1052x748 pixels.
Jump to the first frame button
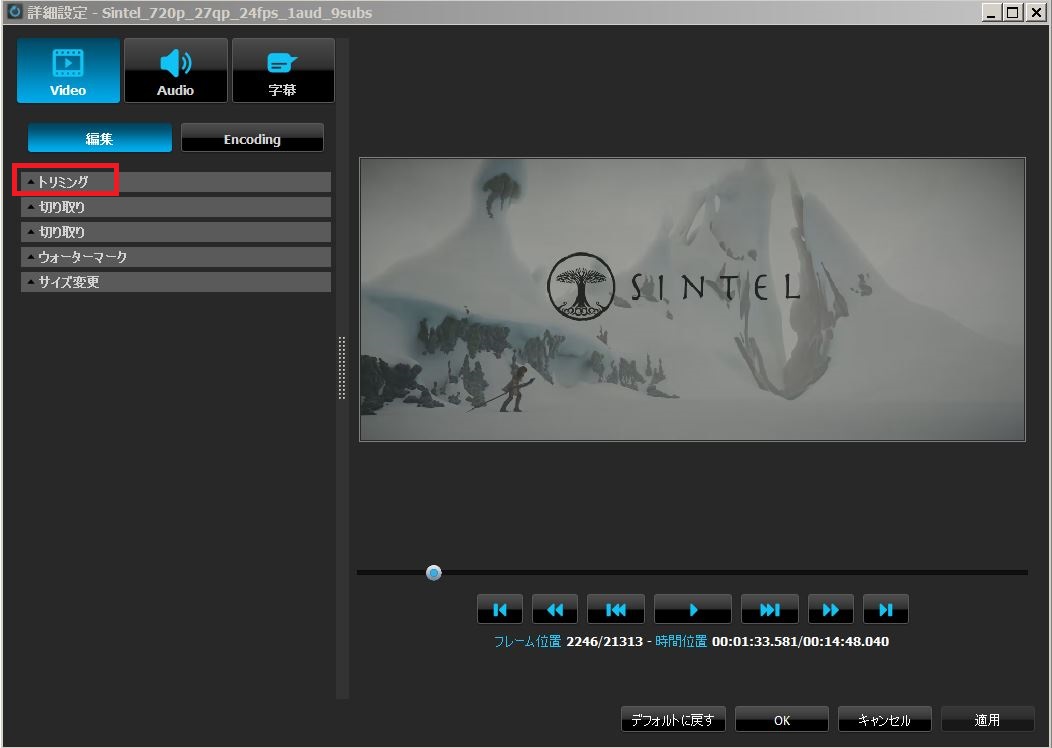[499, 609]
